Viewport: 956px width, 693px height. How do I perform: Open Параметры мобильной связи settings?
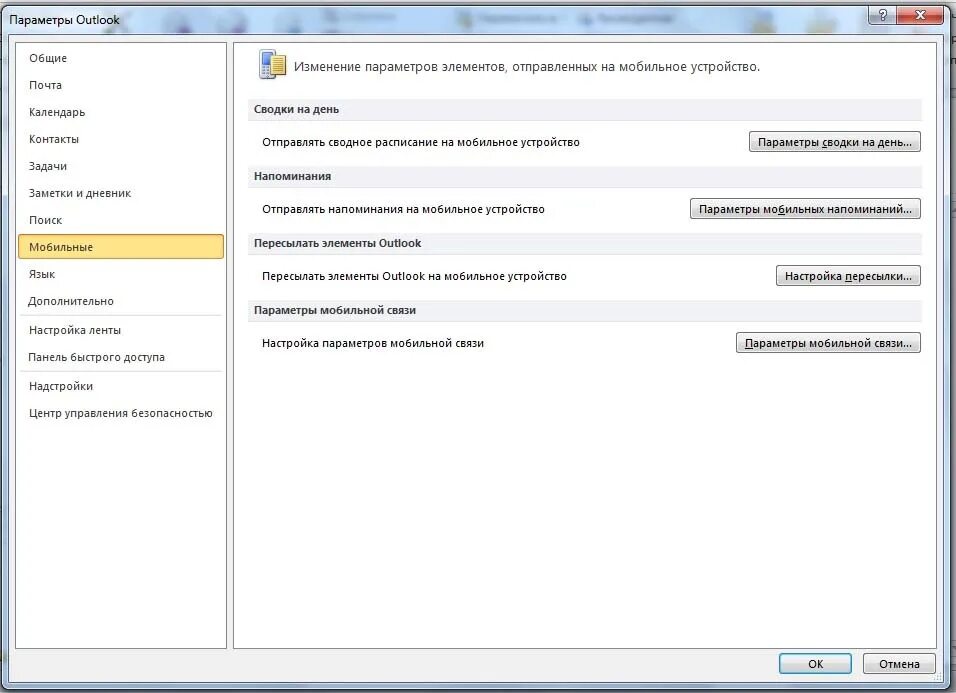pos(828,343)
